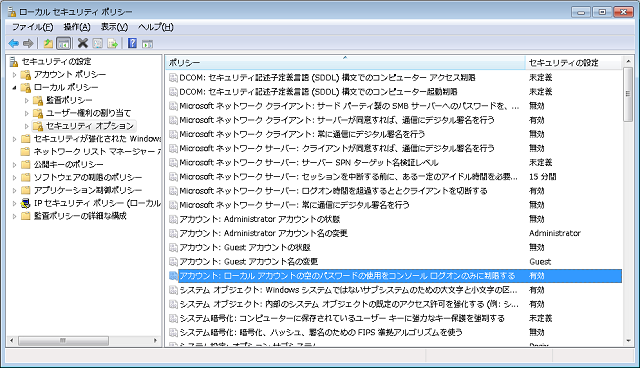The height and width of the screenshot is (368, 640).
Task: Click the policy list scroll-up arrow
Action: point(628,62)
